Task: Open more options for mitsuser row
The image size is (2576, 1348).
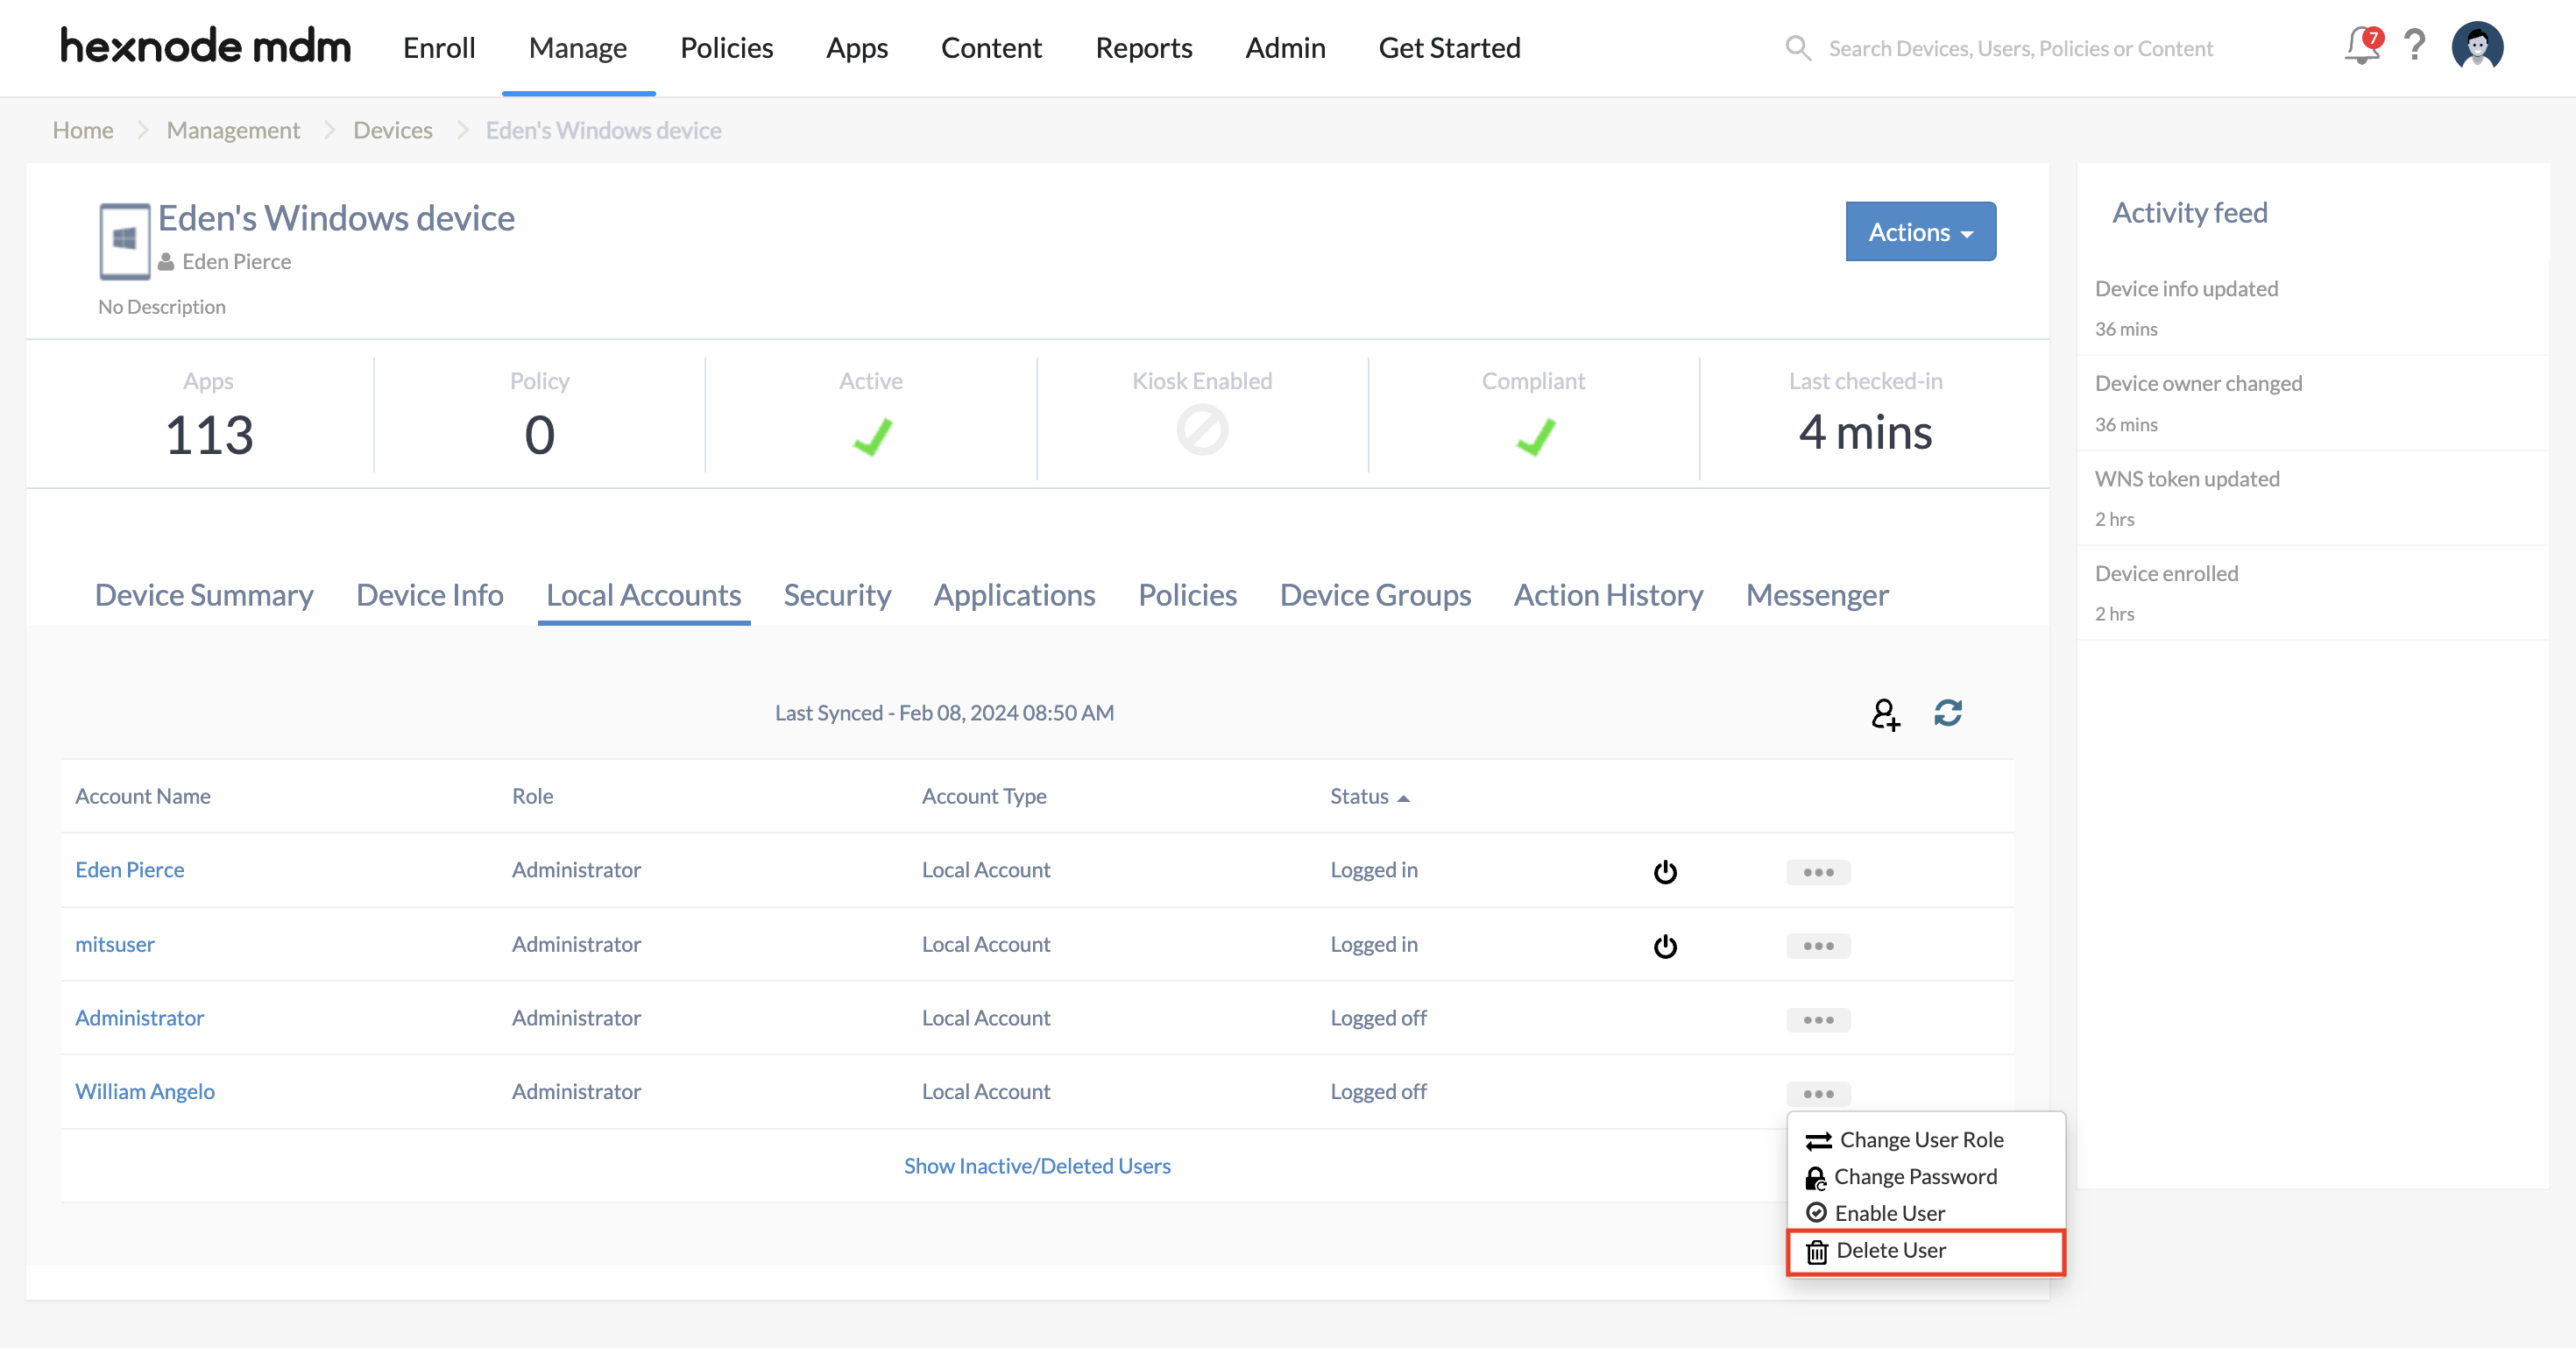Action: pos(1818,946)
